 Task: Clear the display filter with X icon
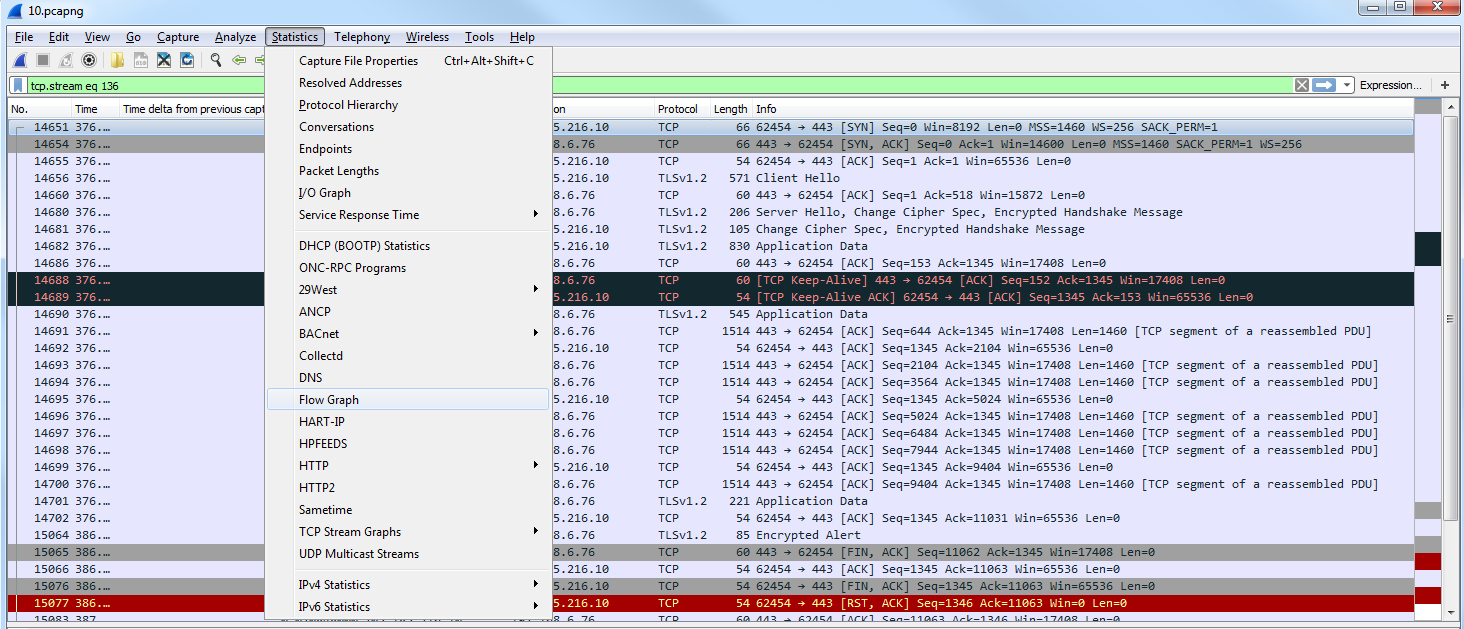tap(1301, 86)
